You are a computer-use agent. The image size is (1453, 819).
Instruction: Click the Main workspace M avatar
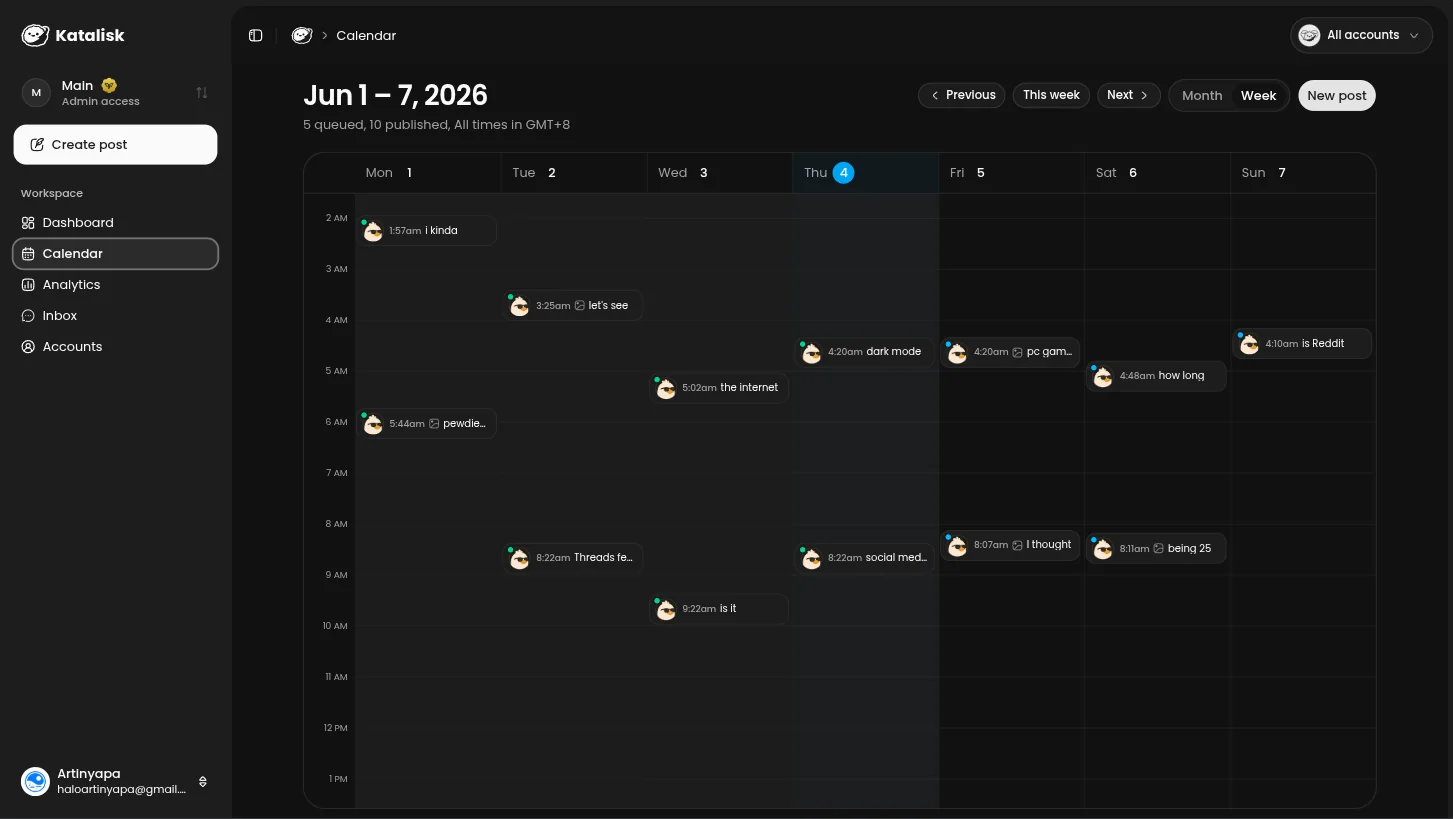[x=36, y=92]
